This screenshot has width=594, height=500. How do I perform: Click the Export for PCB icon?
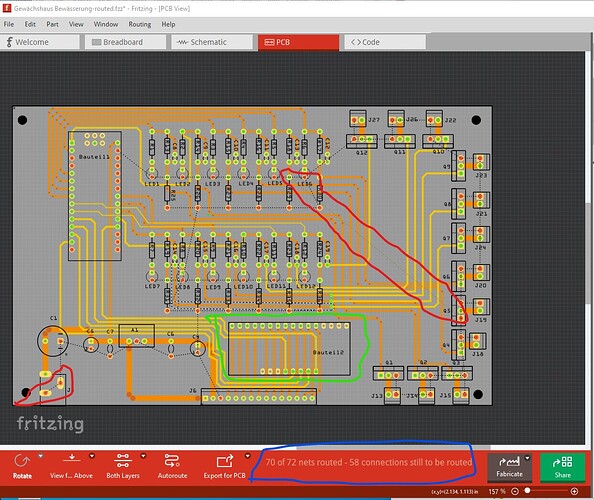point(225,461)
